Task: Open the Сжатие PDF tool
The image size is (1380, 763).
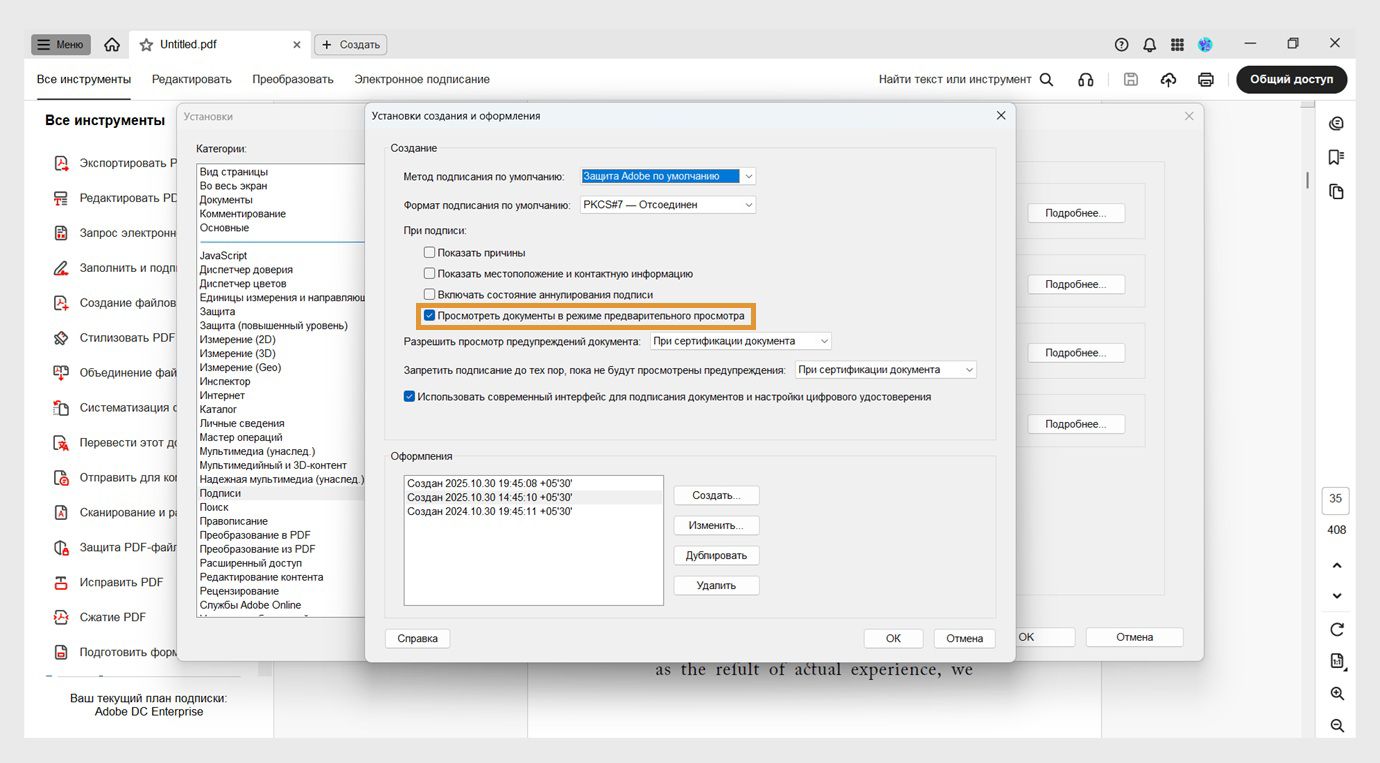Action: 113,617
